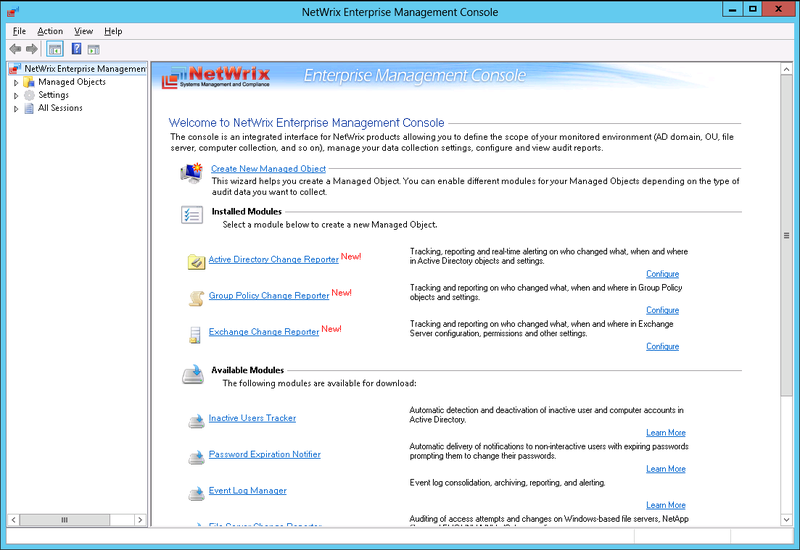Image resolution: width=800 pixels, height=550 pixels.
Task: Click the All Sessions document icon
Action: pos(29,108)
